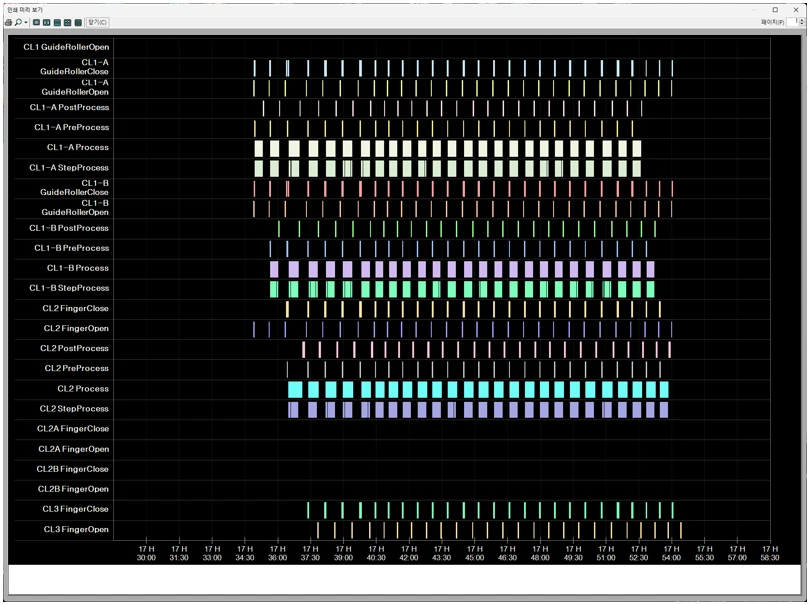This screenshot has height=605, width=810.
Task: Click the "CL1 GuideRollerOpen" row label
Action: 66,47
